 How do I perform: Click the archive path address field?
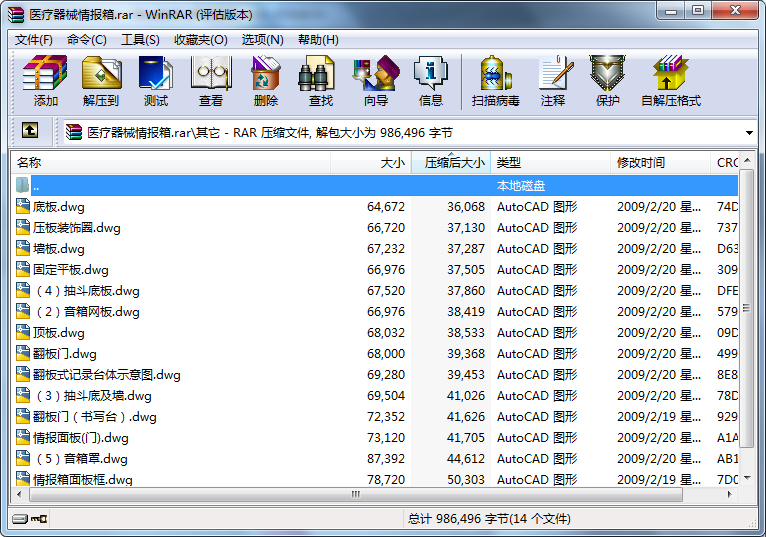(x=409, y=132)
